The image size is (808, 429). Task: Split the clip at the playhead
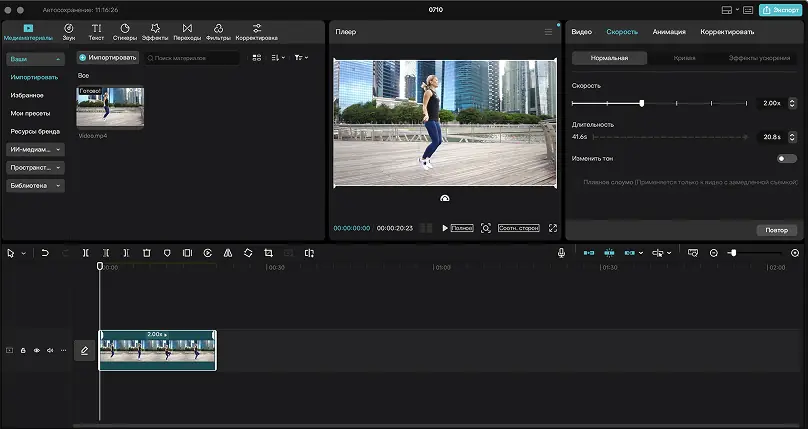coord(86,253)
